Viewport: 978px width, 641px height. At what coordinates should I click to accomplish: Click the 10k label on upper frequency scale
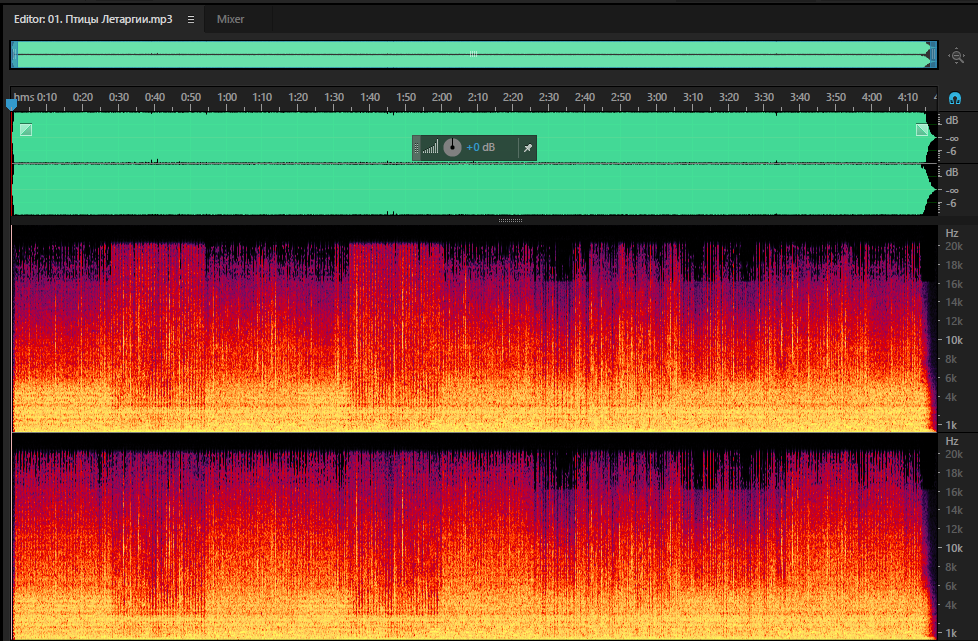[x=954, y=340]
